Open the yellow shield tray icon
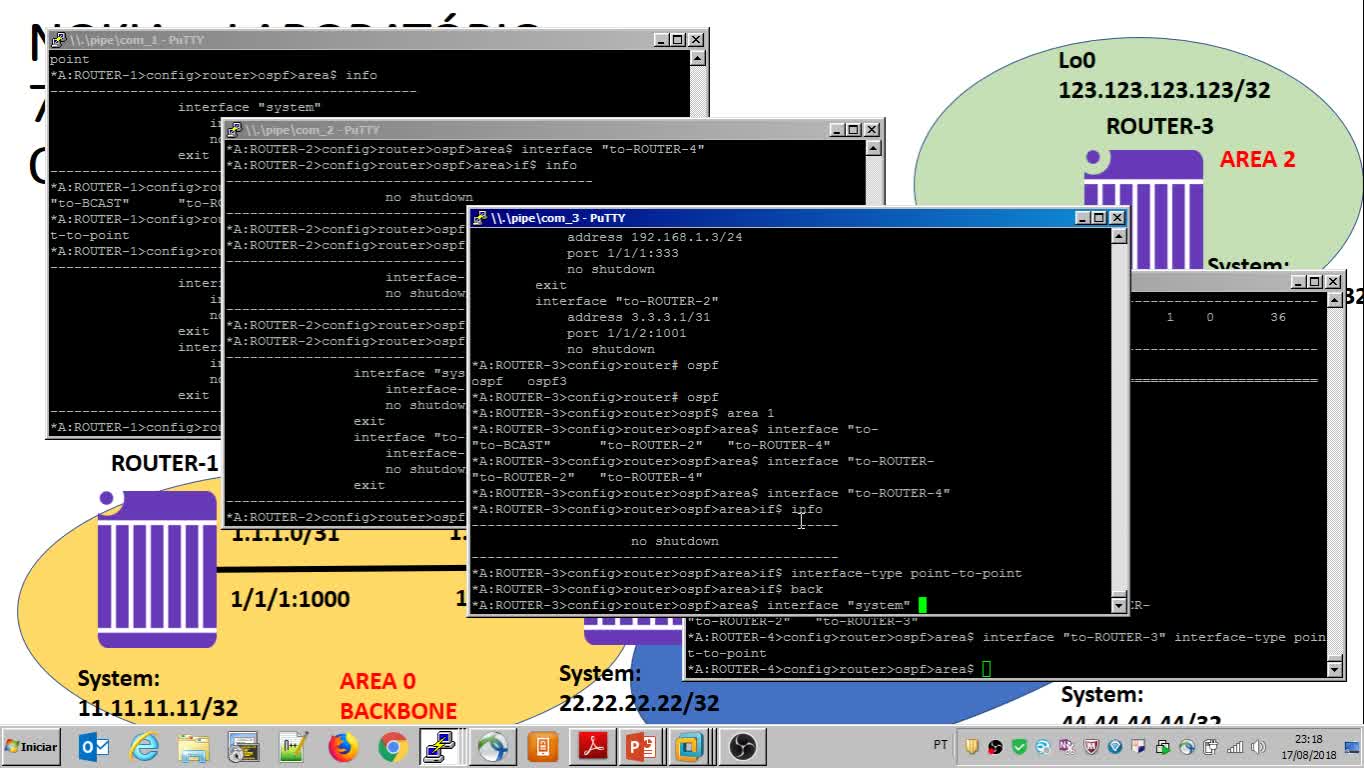 pyautogui.click(x=971, y=746)
